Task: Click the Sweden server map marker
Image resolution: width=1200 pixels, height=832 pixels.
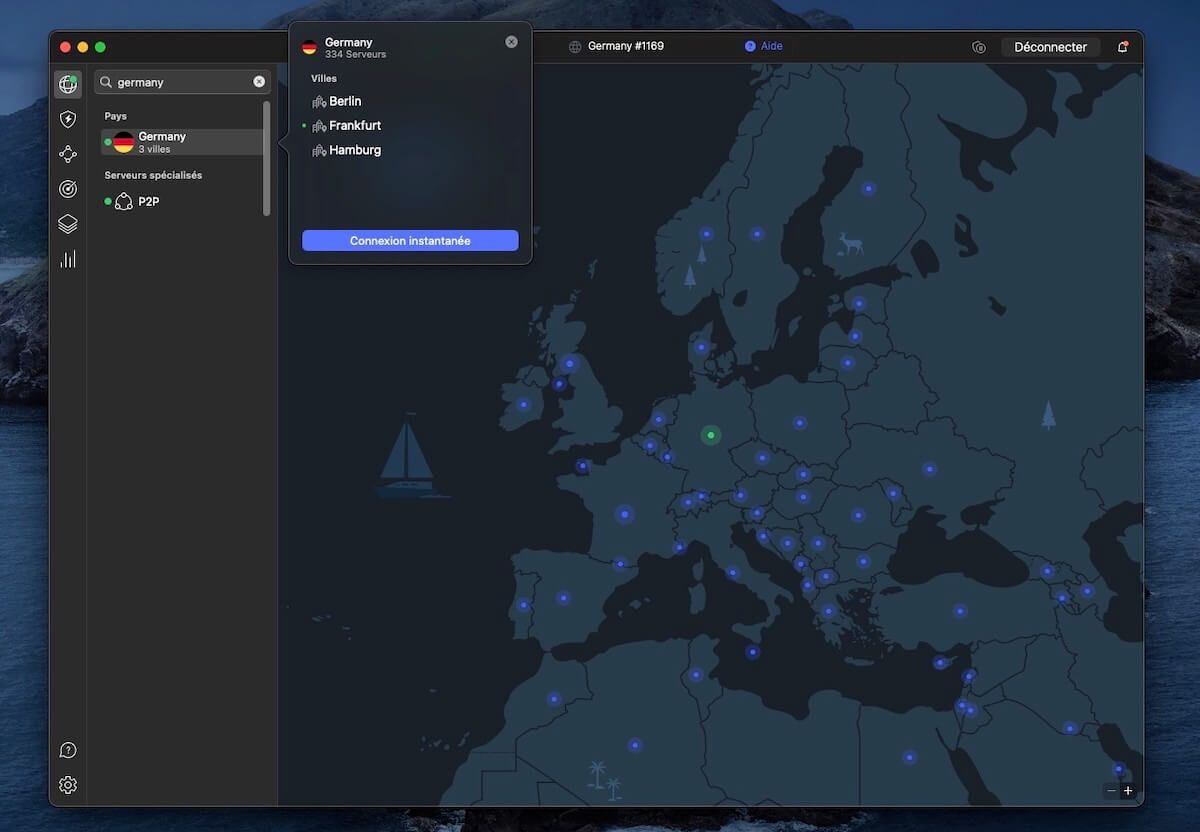Action: [x=757, y=234]
